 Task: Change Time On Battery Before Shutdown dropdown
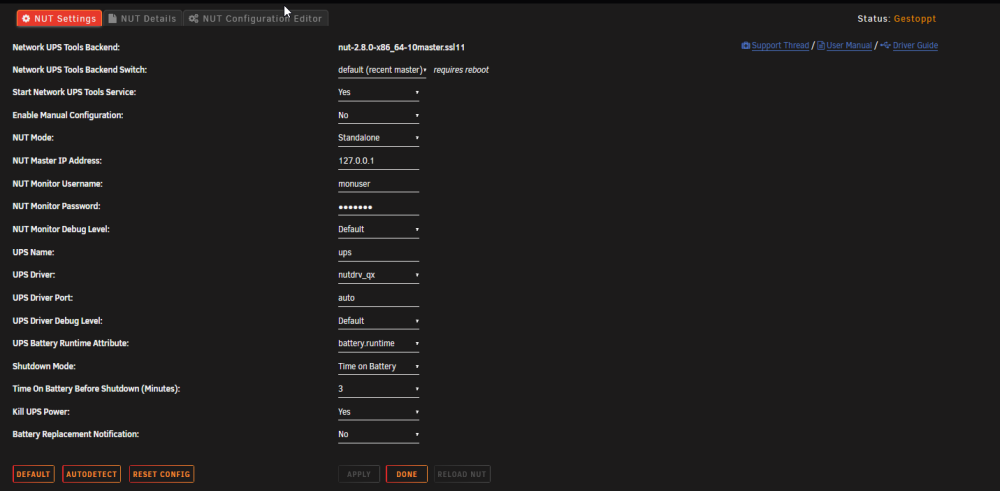[378, 389]
